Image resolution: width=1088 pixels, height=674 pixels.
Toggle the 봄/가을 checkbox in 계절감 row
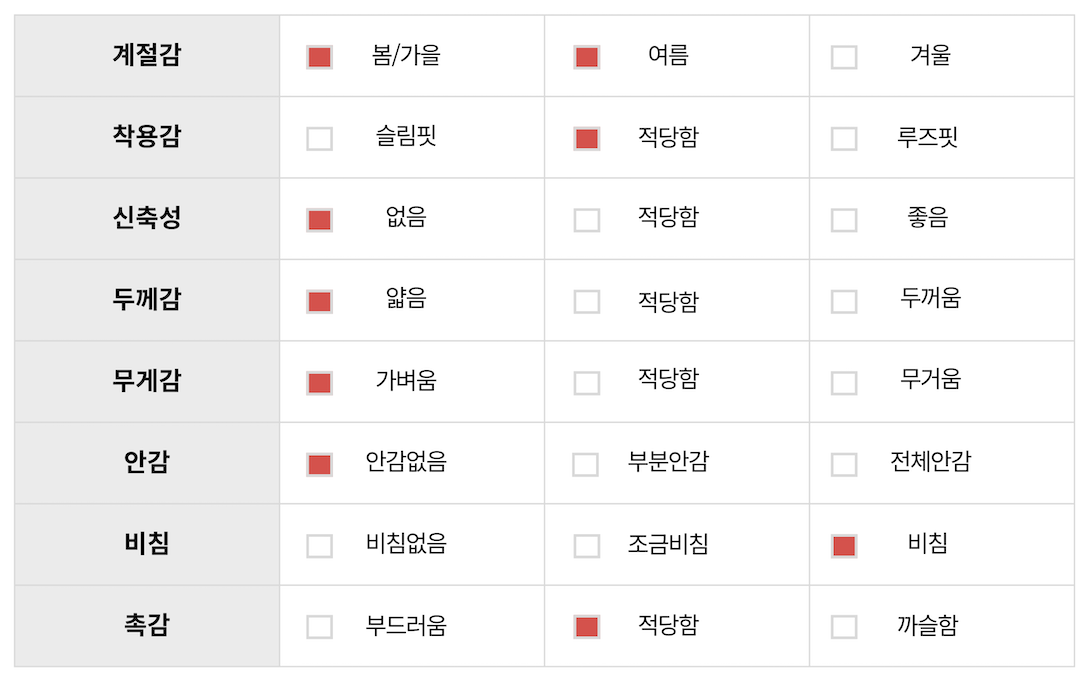(x=319, y=57)
